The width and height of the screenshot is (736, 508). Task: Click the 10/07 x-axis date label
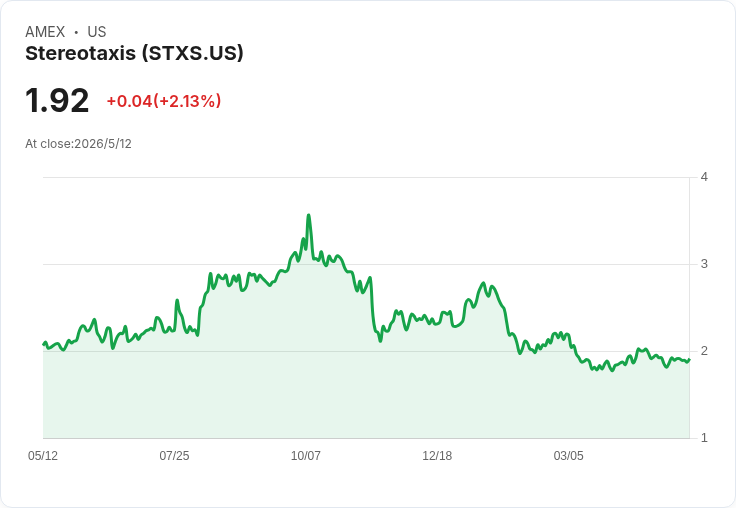[306, 455]
